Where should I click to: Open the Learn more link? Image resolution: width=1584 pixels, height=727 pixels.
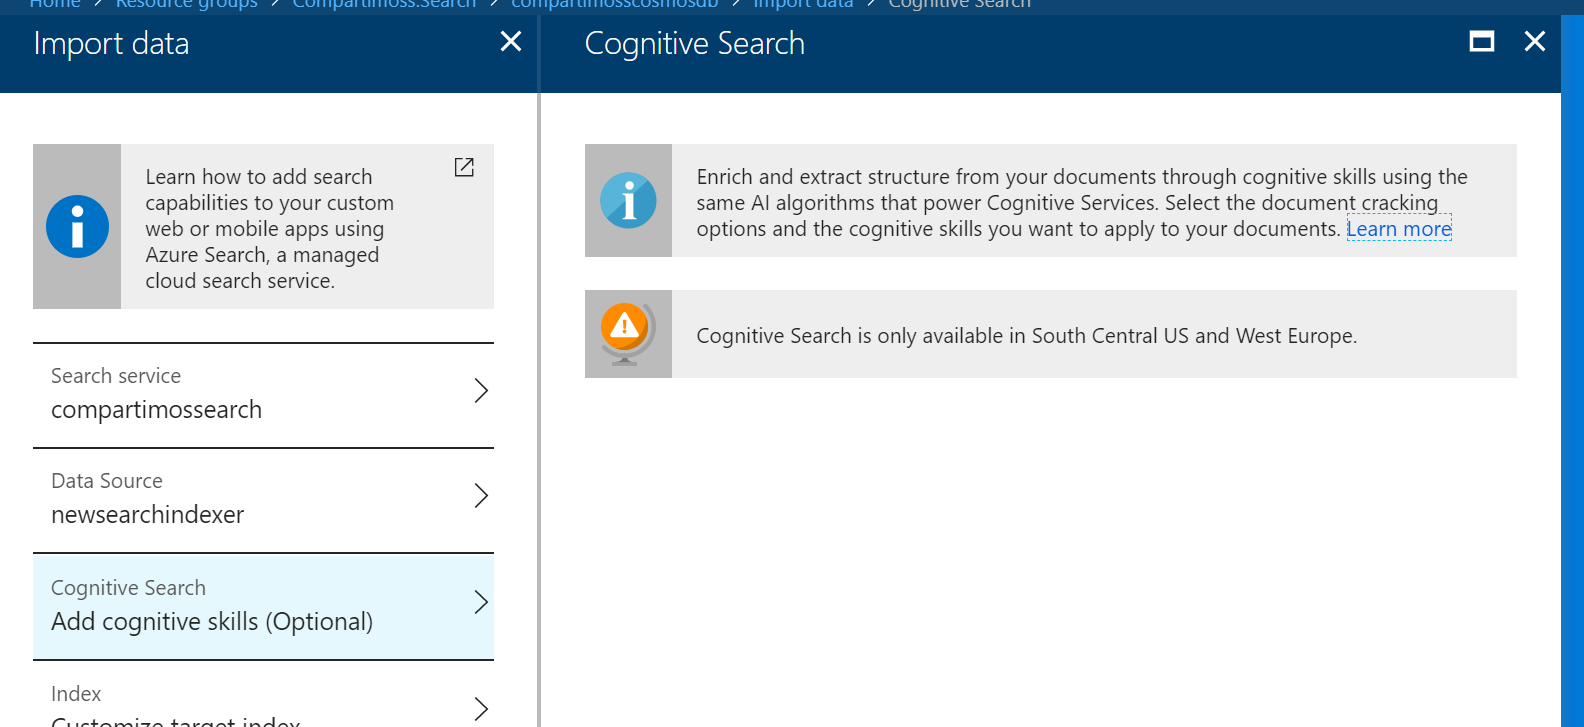tap(1399, 229)
